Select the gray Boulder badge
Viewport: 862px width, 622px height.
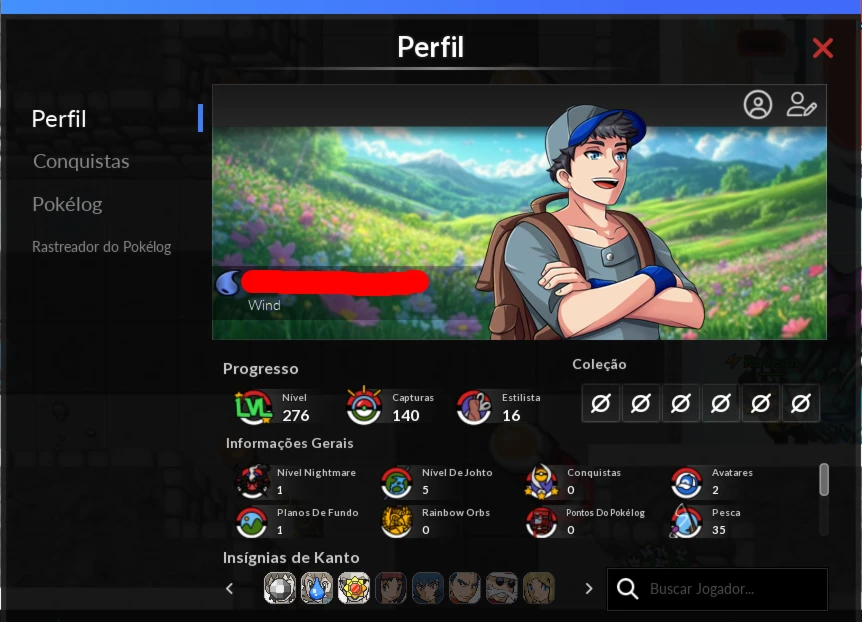(x=279, y=588)
